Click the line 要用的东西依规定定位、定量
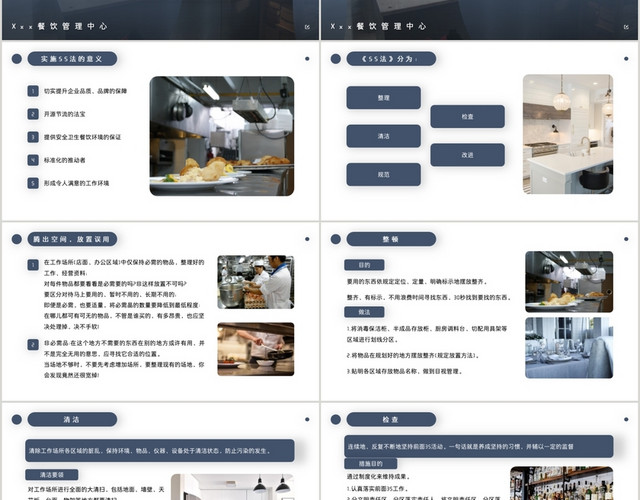The width and height of the screenshot is (640, 500). pos(417,281)
